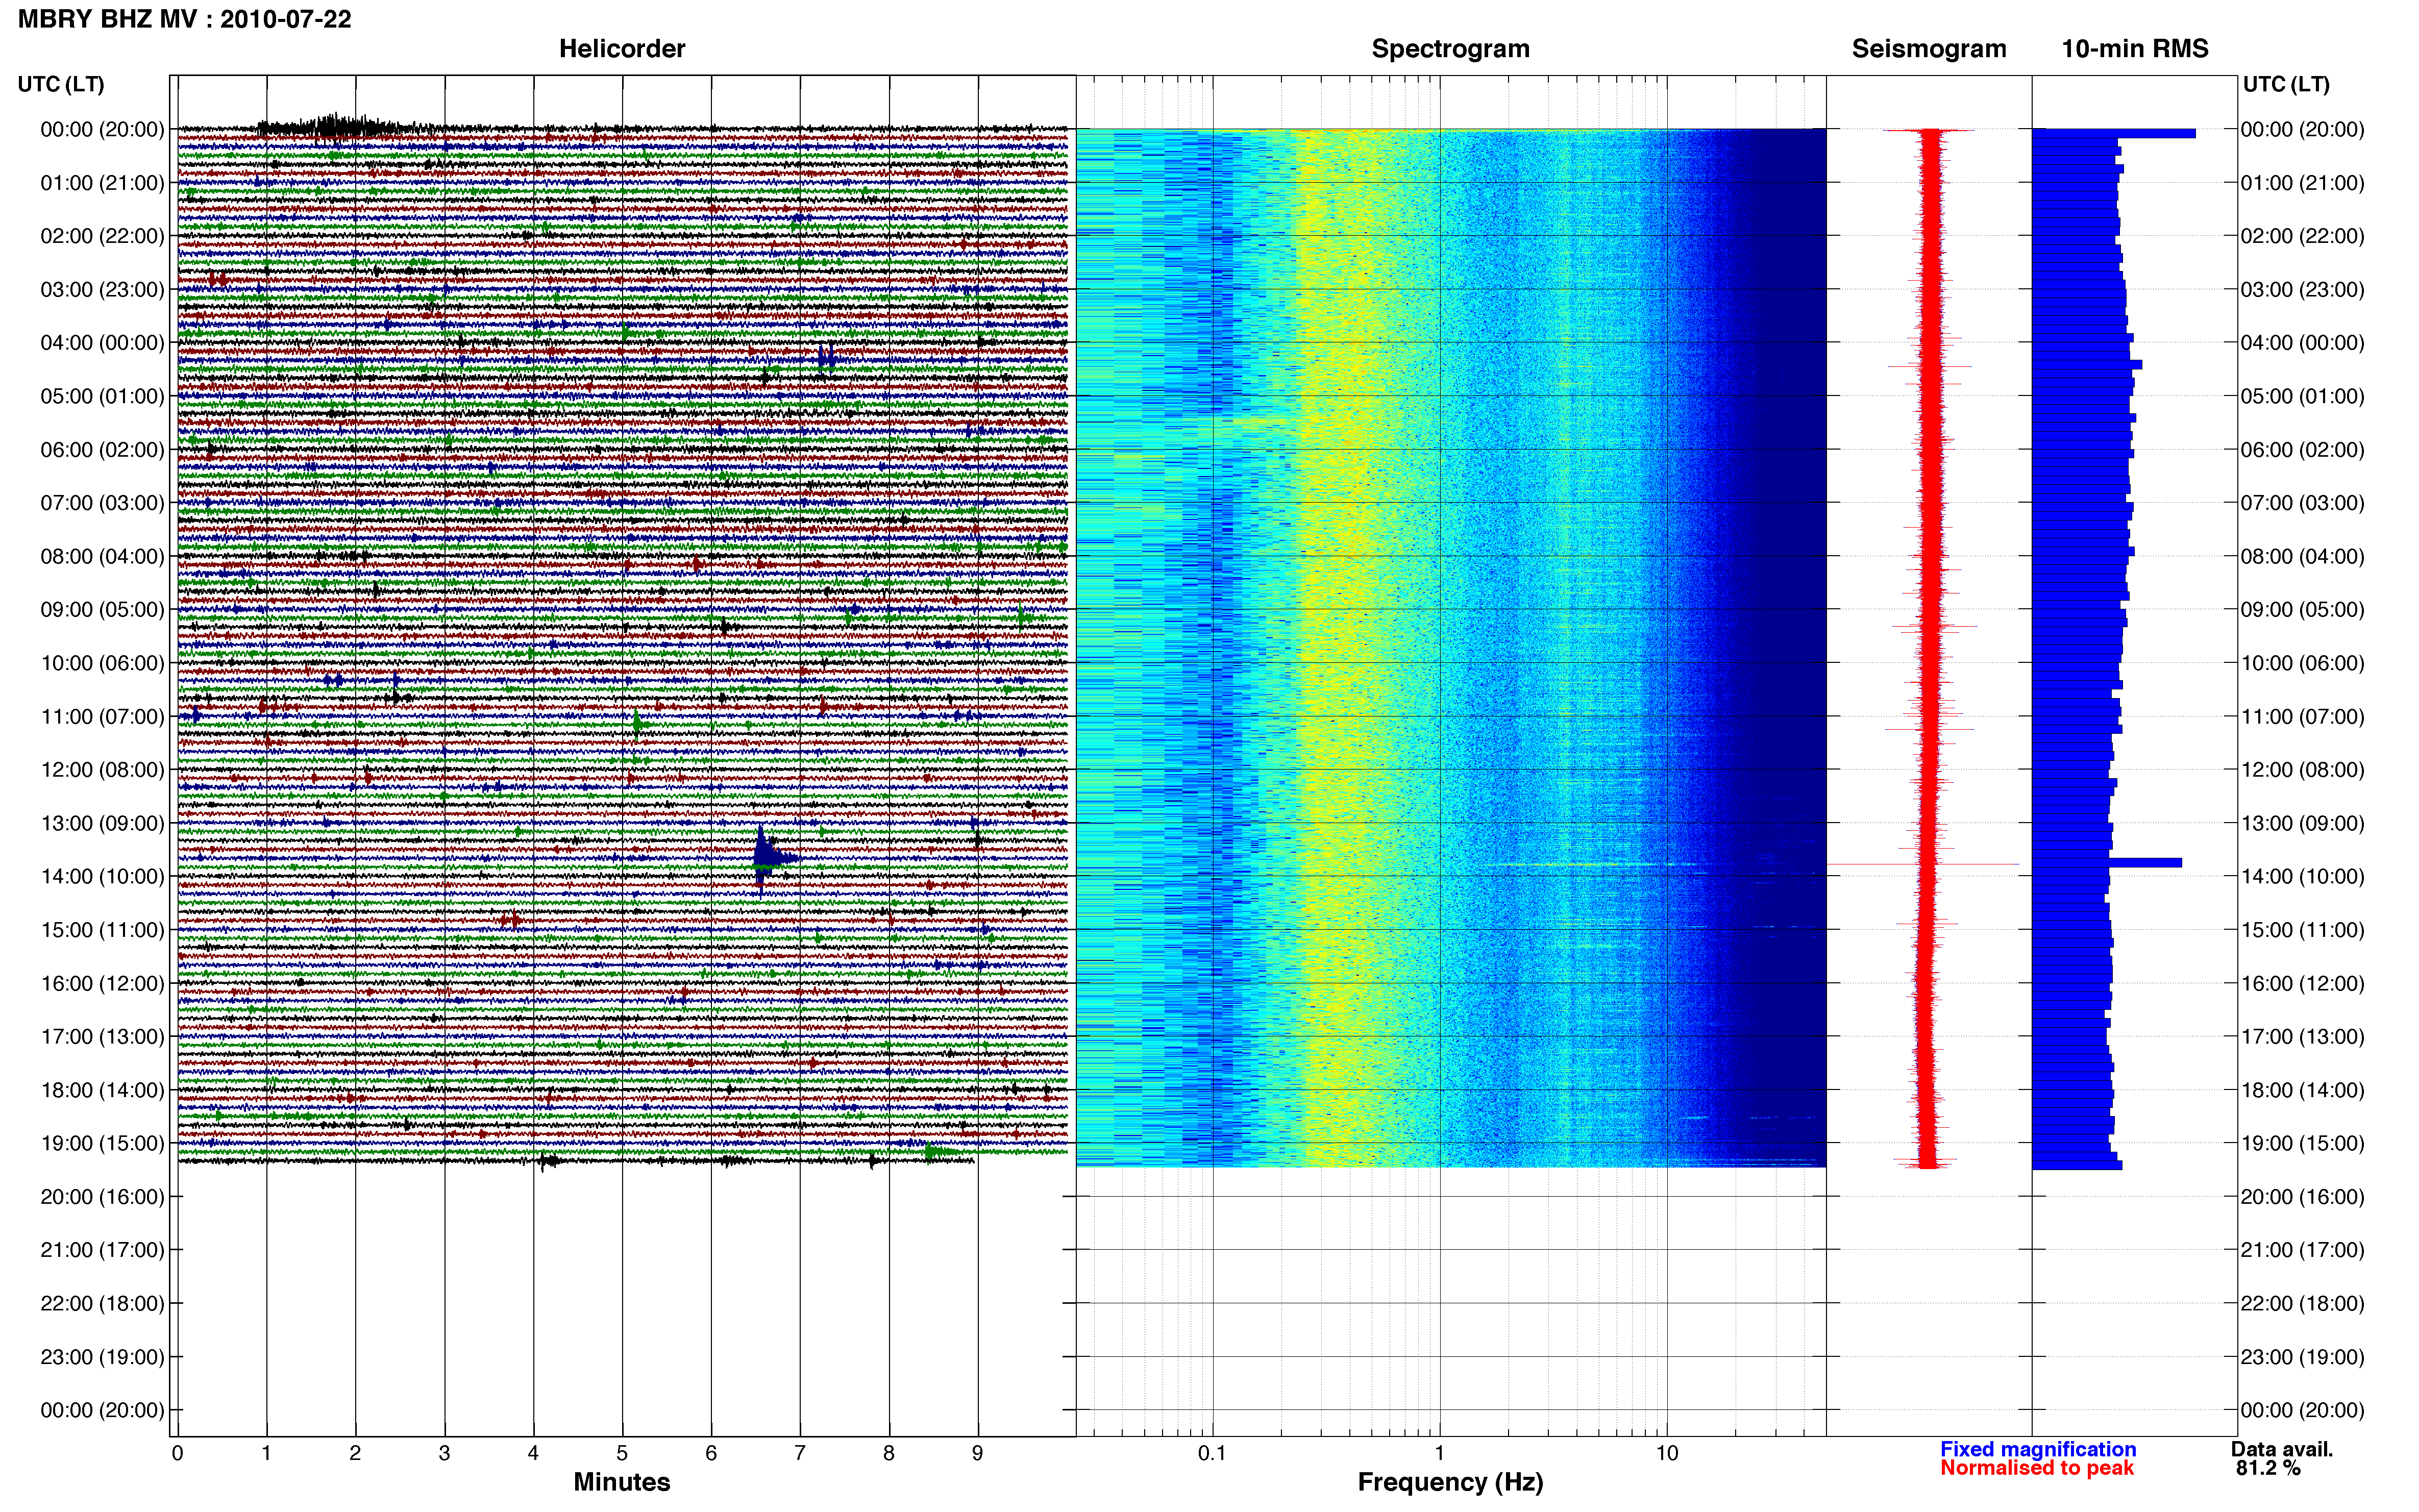Select '15:00 (11:00)' time label next to 10-min RMS

click(x=2302, y=930)
